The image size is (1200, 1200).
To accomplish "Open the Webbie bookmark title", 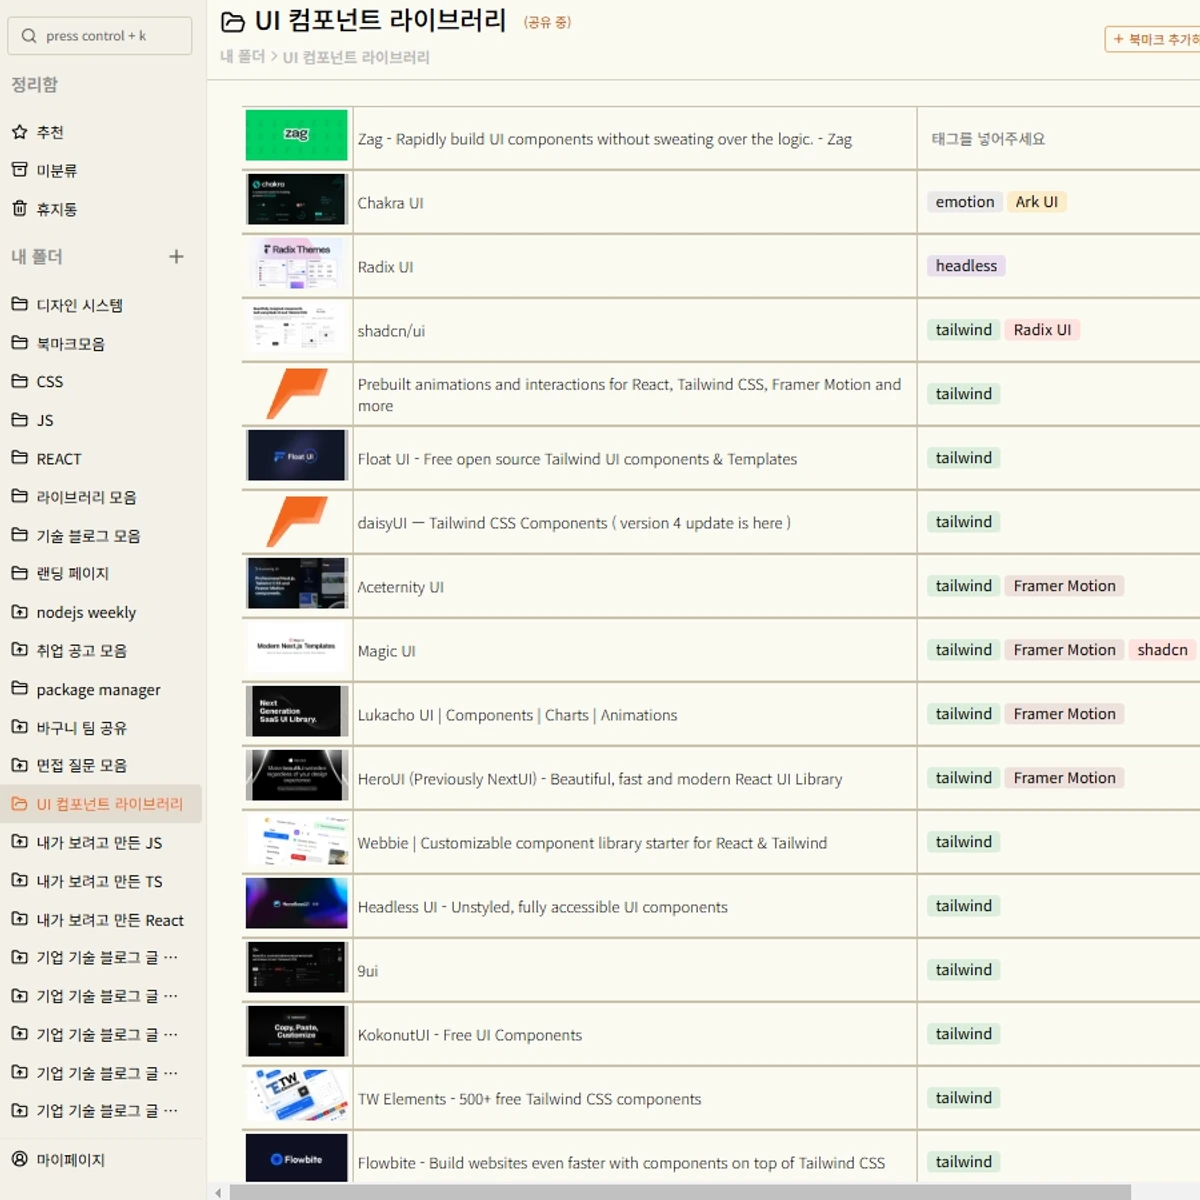I will (x=592, y=843).
